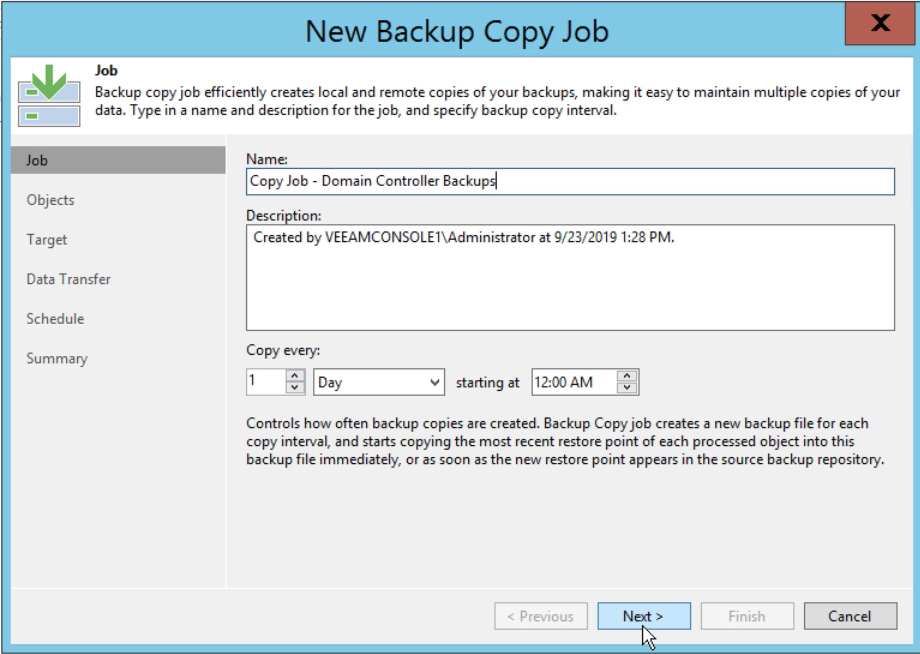Click the Finish button

[x=747, y=616]
